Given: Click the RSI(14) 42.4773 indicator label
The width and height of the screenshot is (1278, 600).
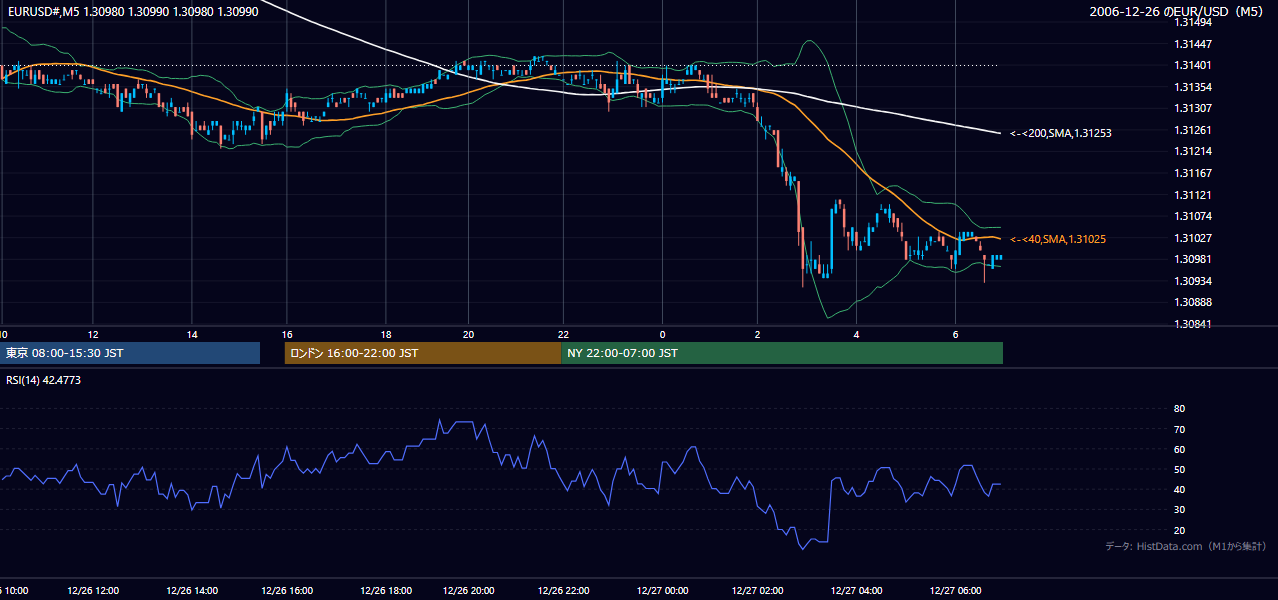Looking at the screenshot, I should [x=43, y=380].
